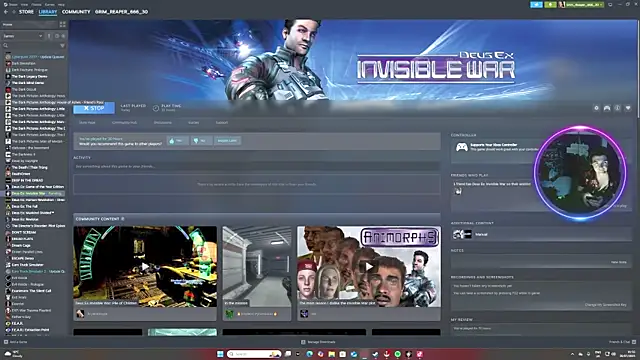Expand the Games collection dropdown
Viewport: 640px width, 360px height.
click(x=23, y=36)
